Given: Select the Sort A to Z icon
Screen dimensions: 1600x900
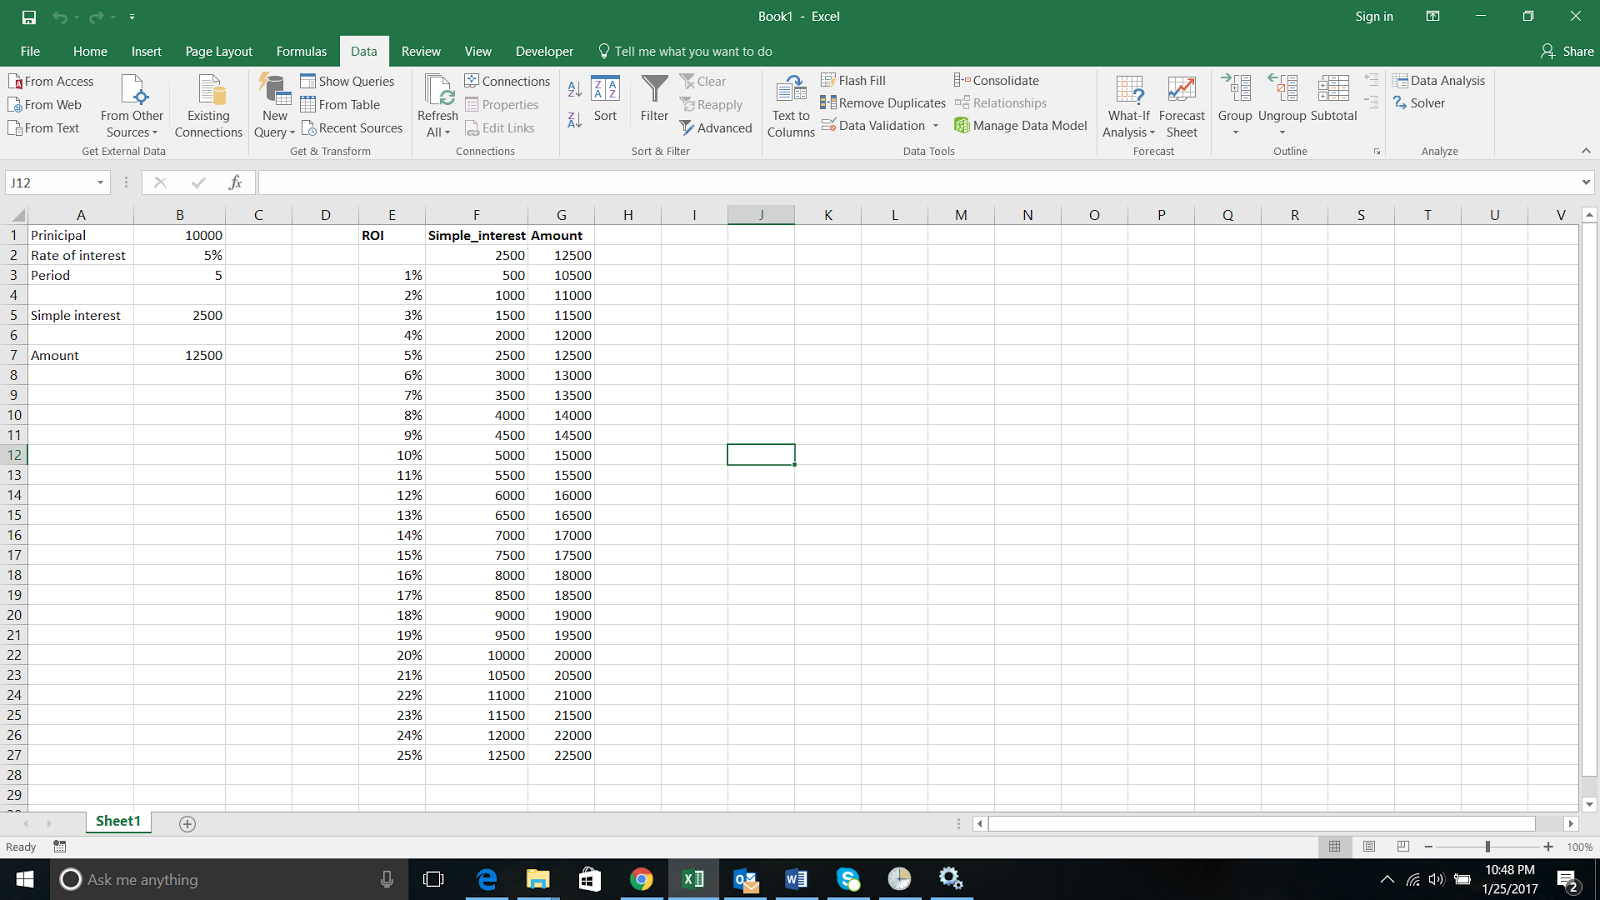Looking at the screenshot, I should [x=574, y=88].
